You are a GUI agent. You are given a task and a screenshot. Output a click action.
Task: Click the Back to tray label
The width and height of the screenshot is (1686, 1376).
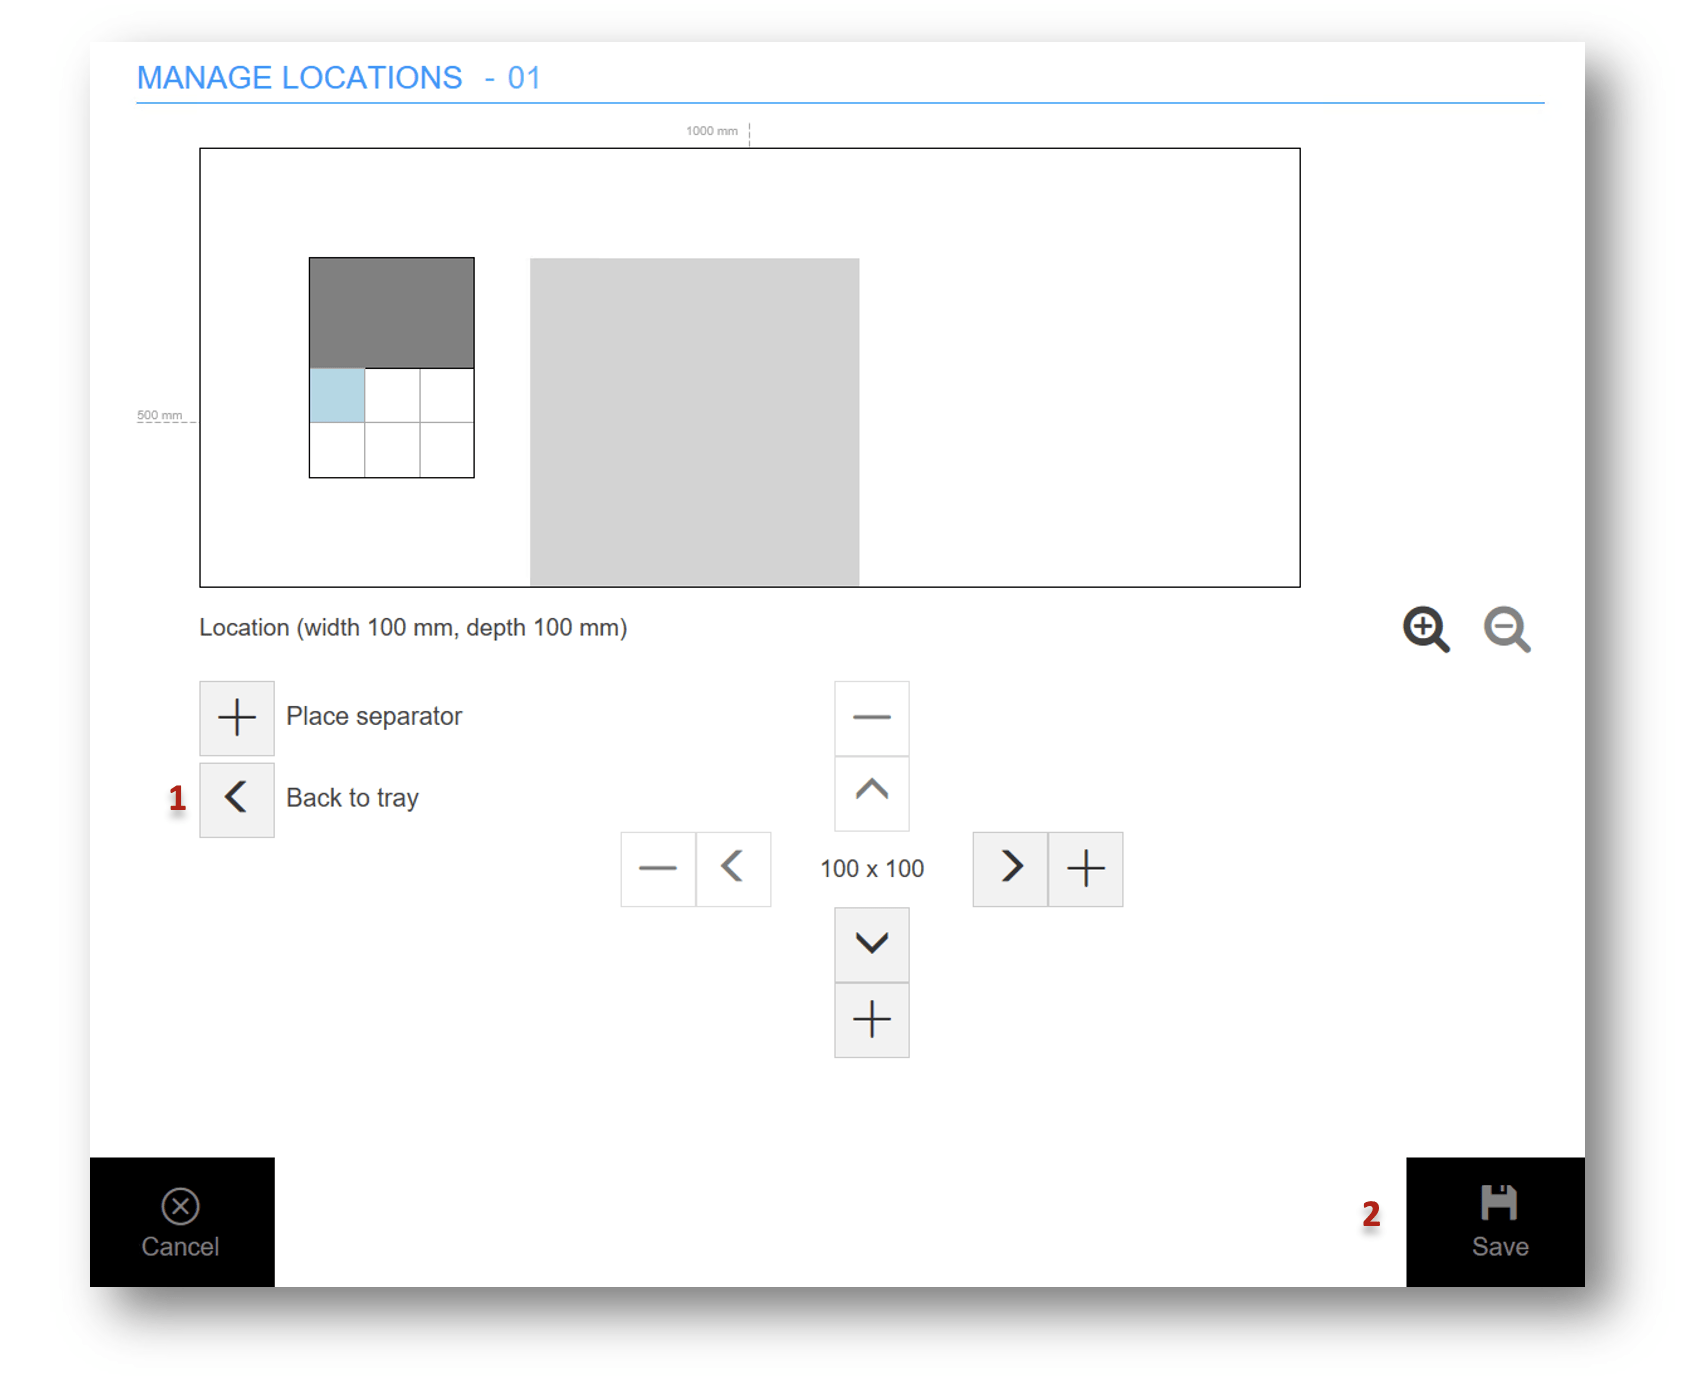[x=352, y=798]
